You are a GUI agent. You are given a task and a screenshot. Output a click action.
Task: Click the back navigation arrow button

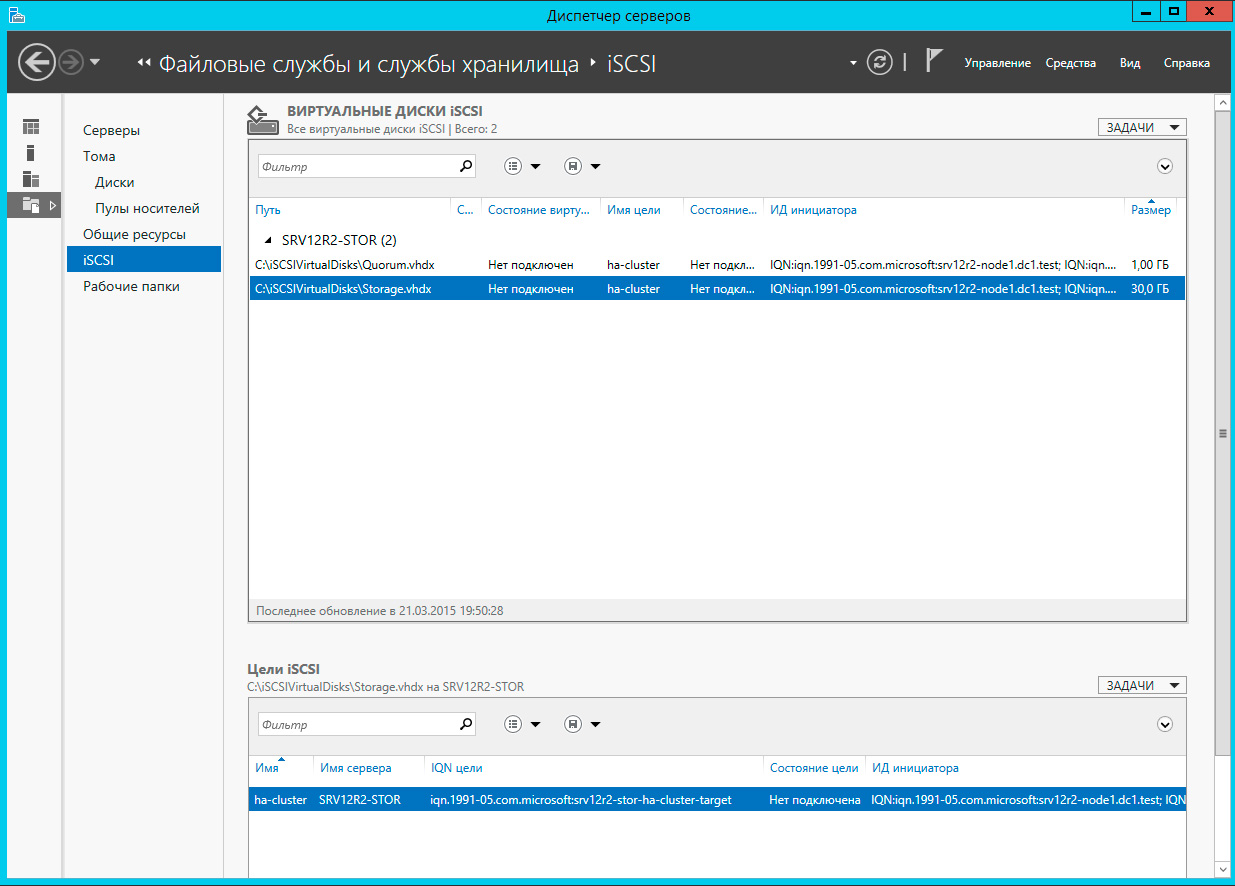point(37,62)
